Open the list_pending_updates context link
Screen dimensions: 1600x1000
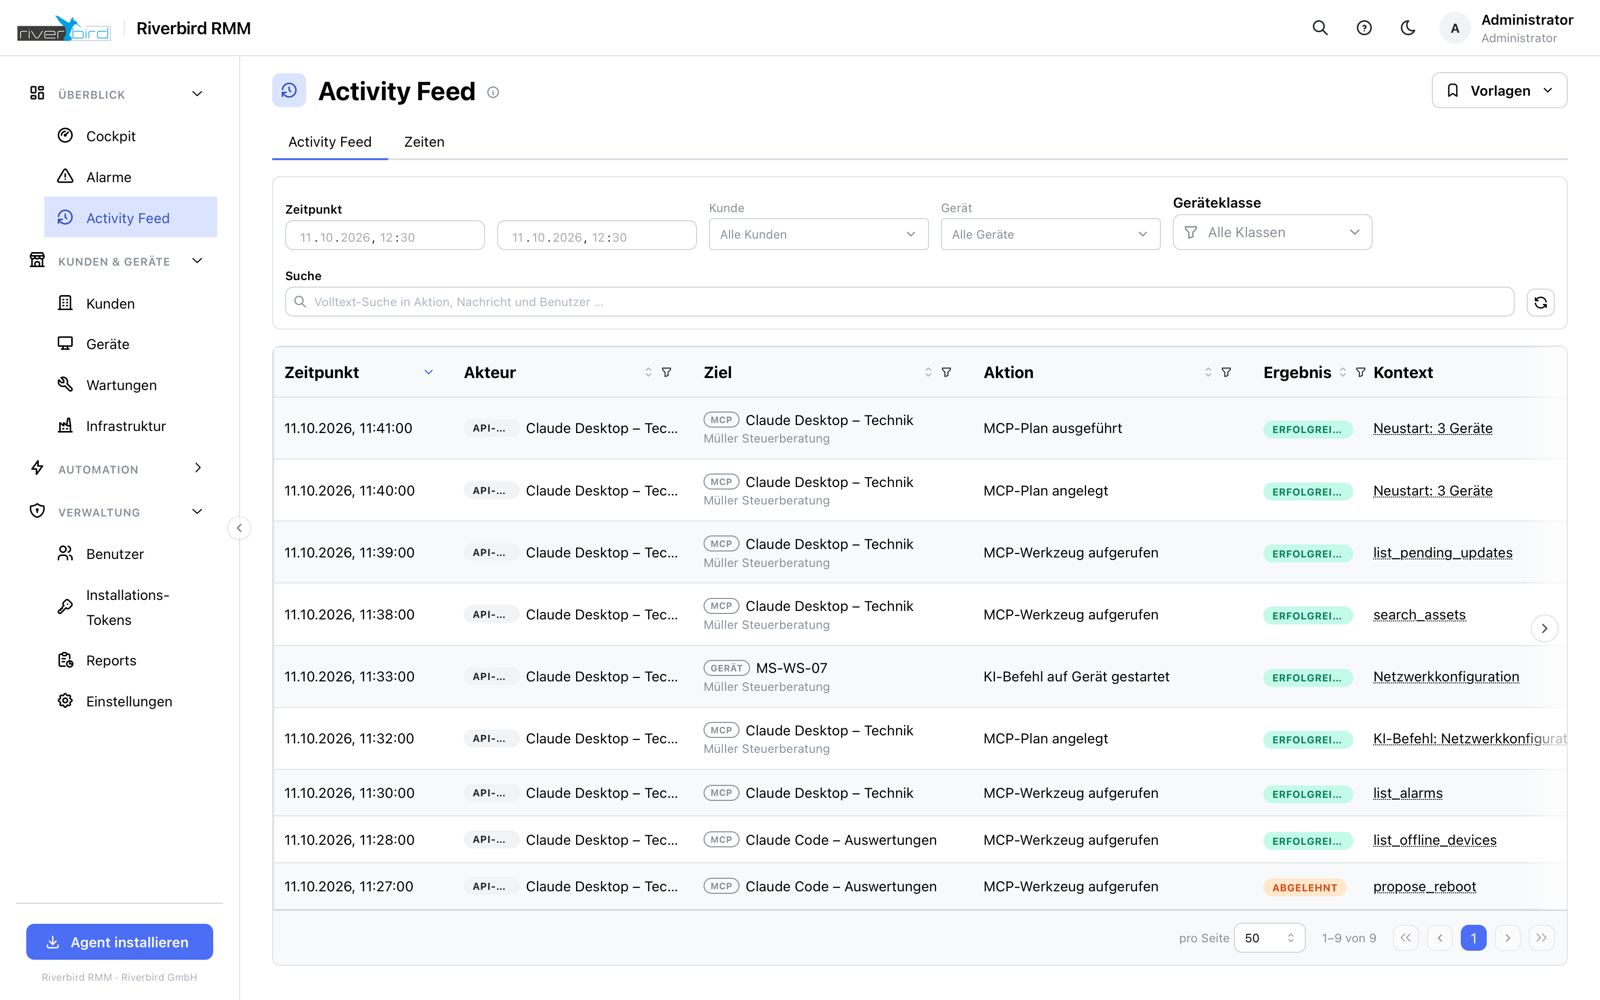coord(1442,553)
